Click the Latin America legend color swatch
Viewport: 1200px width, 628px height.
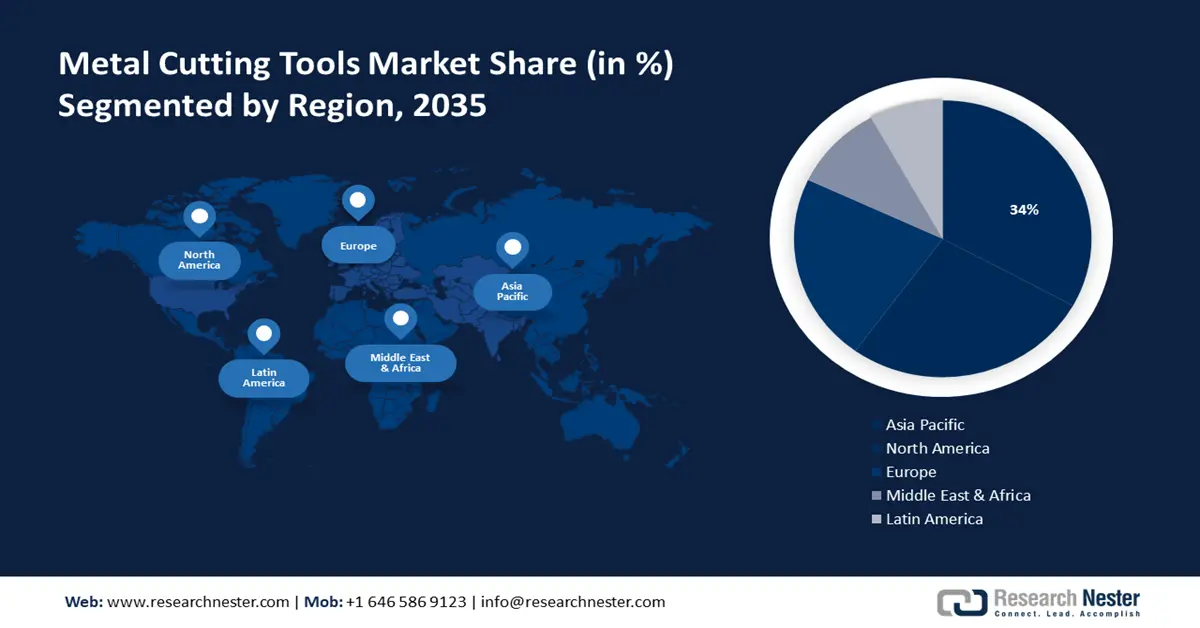click(x=877, y=519)
